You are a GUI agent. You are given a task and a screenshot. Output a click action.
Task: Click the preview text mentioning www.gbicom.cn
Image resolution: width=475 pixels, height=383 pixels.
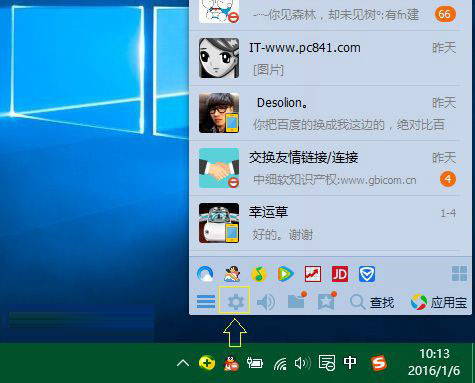(335, 180)
